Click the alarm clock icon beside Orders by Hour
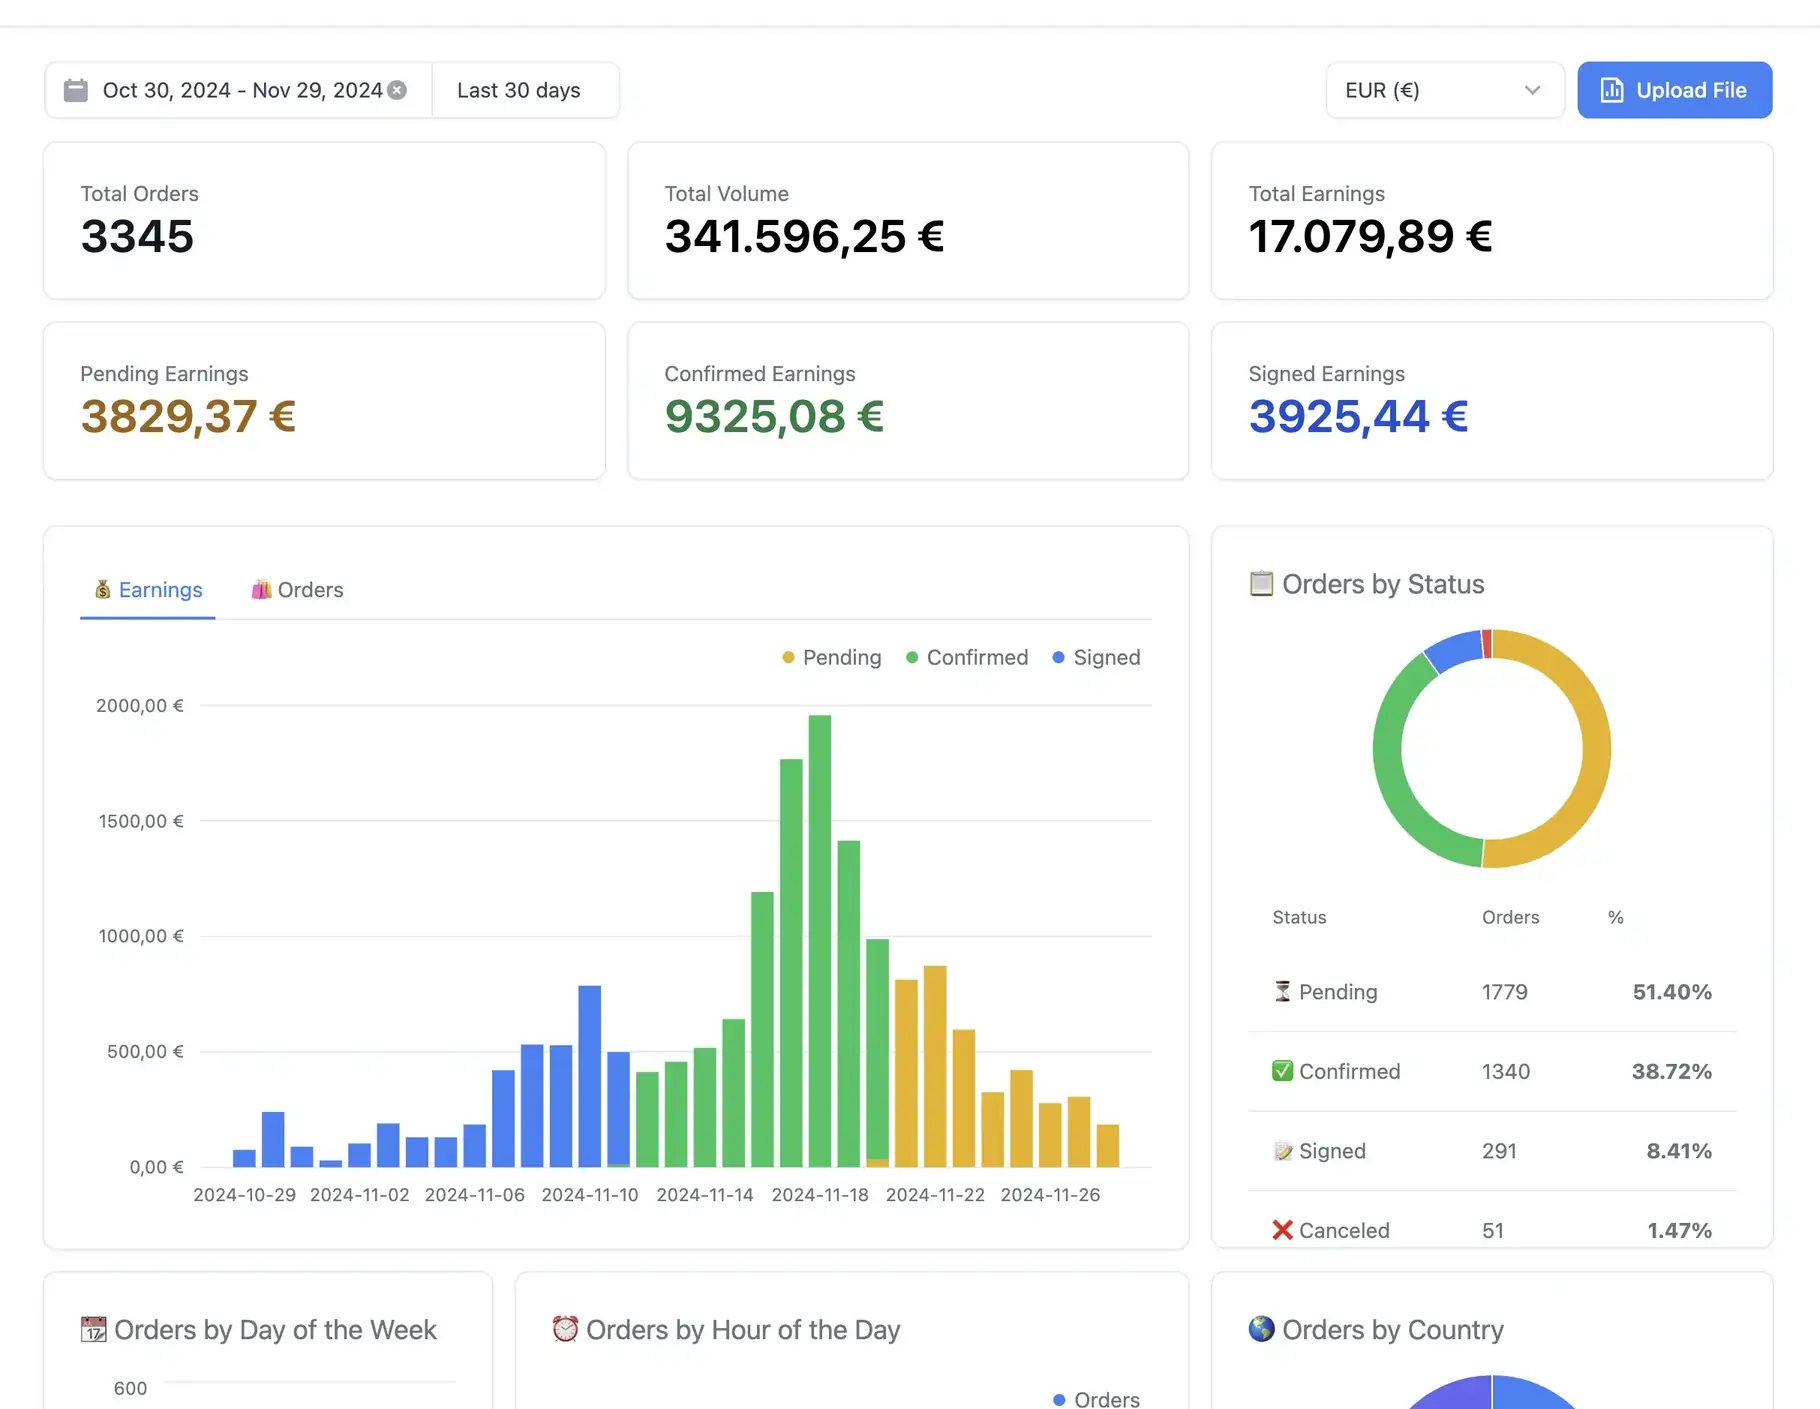The height and width of the screenshot is (1409, 1820). click(566, 1329)
